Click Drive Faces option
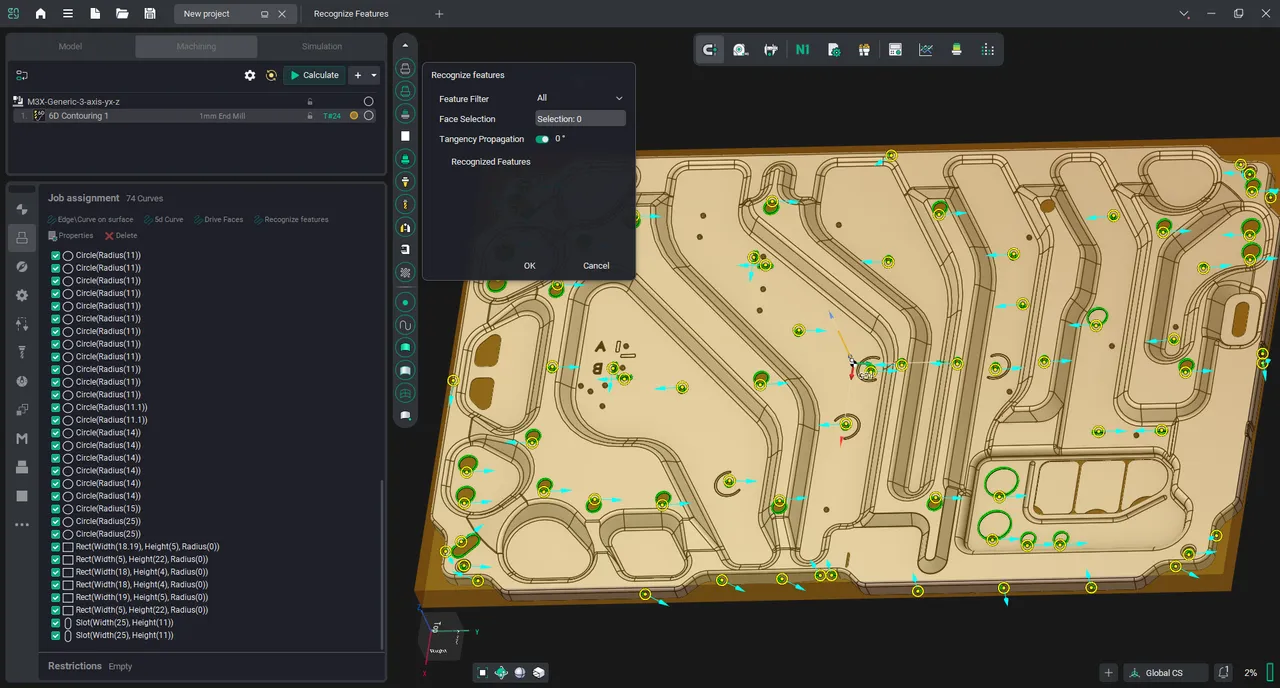 click(219, 219)
